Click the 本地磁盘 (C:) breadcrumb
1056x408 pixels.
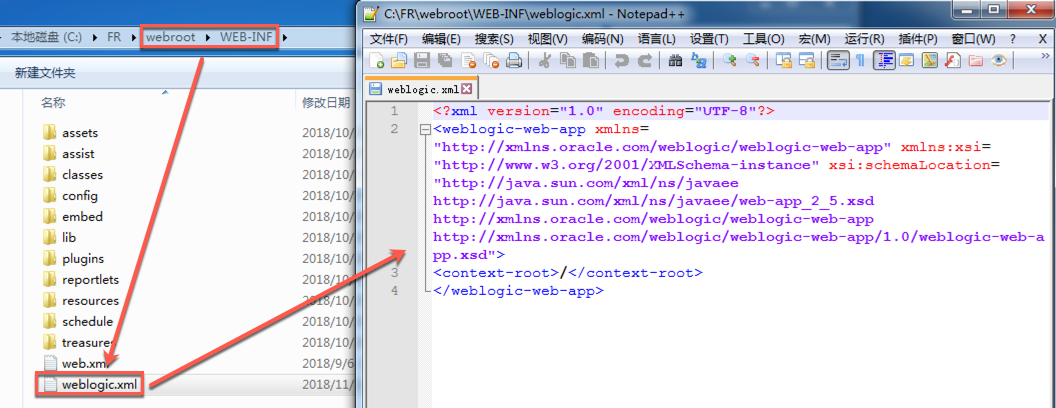pos(46,37)
